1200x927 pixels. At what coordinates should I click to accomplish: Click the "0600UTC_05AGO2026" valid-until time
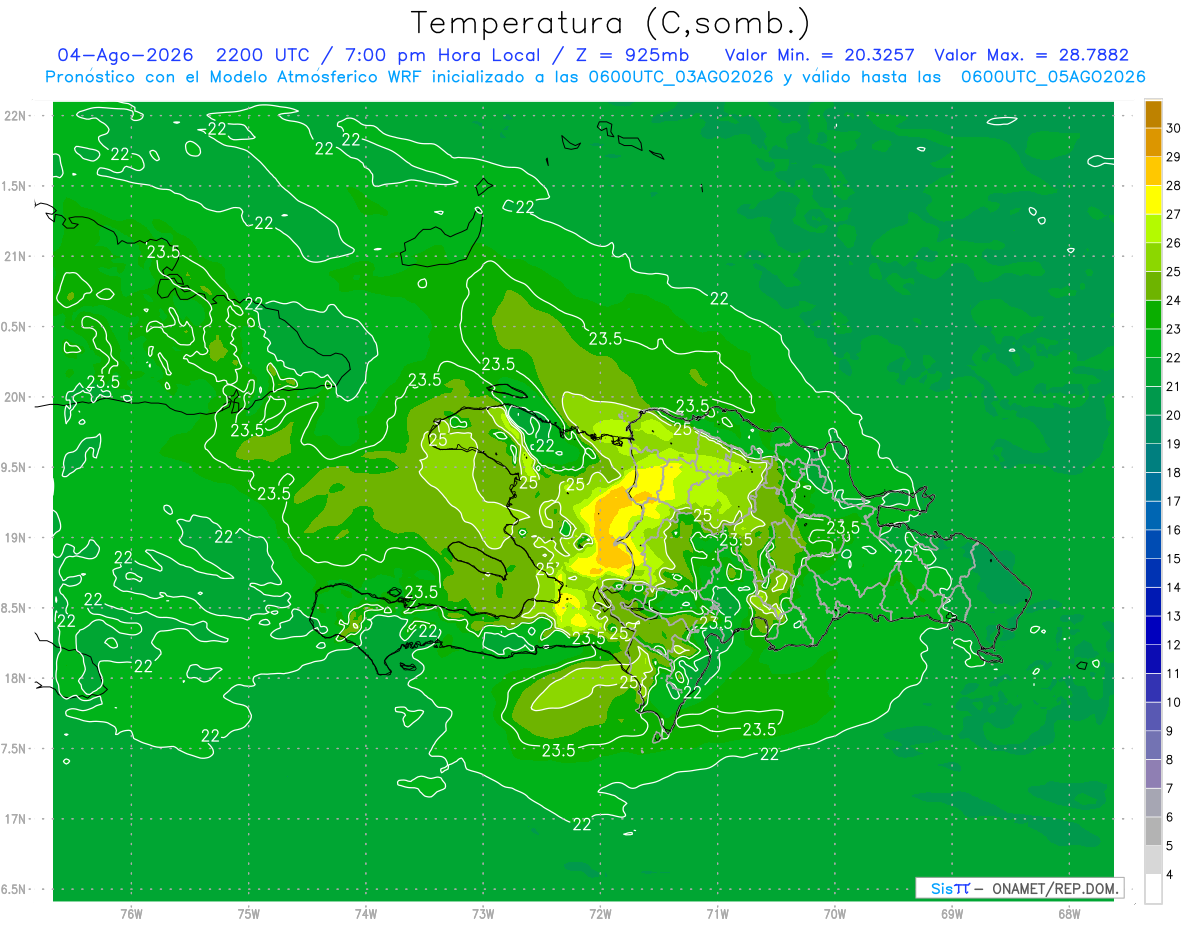[x=1053, y=76]
